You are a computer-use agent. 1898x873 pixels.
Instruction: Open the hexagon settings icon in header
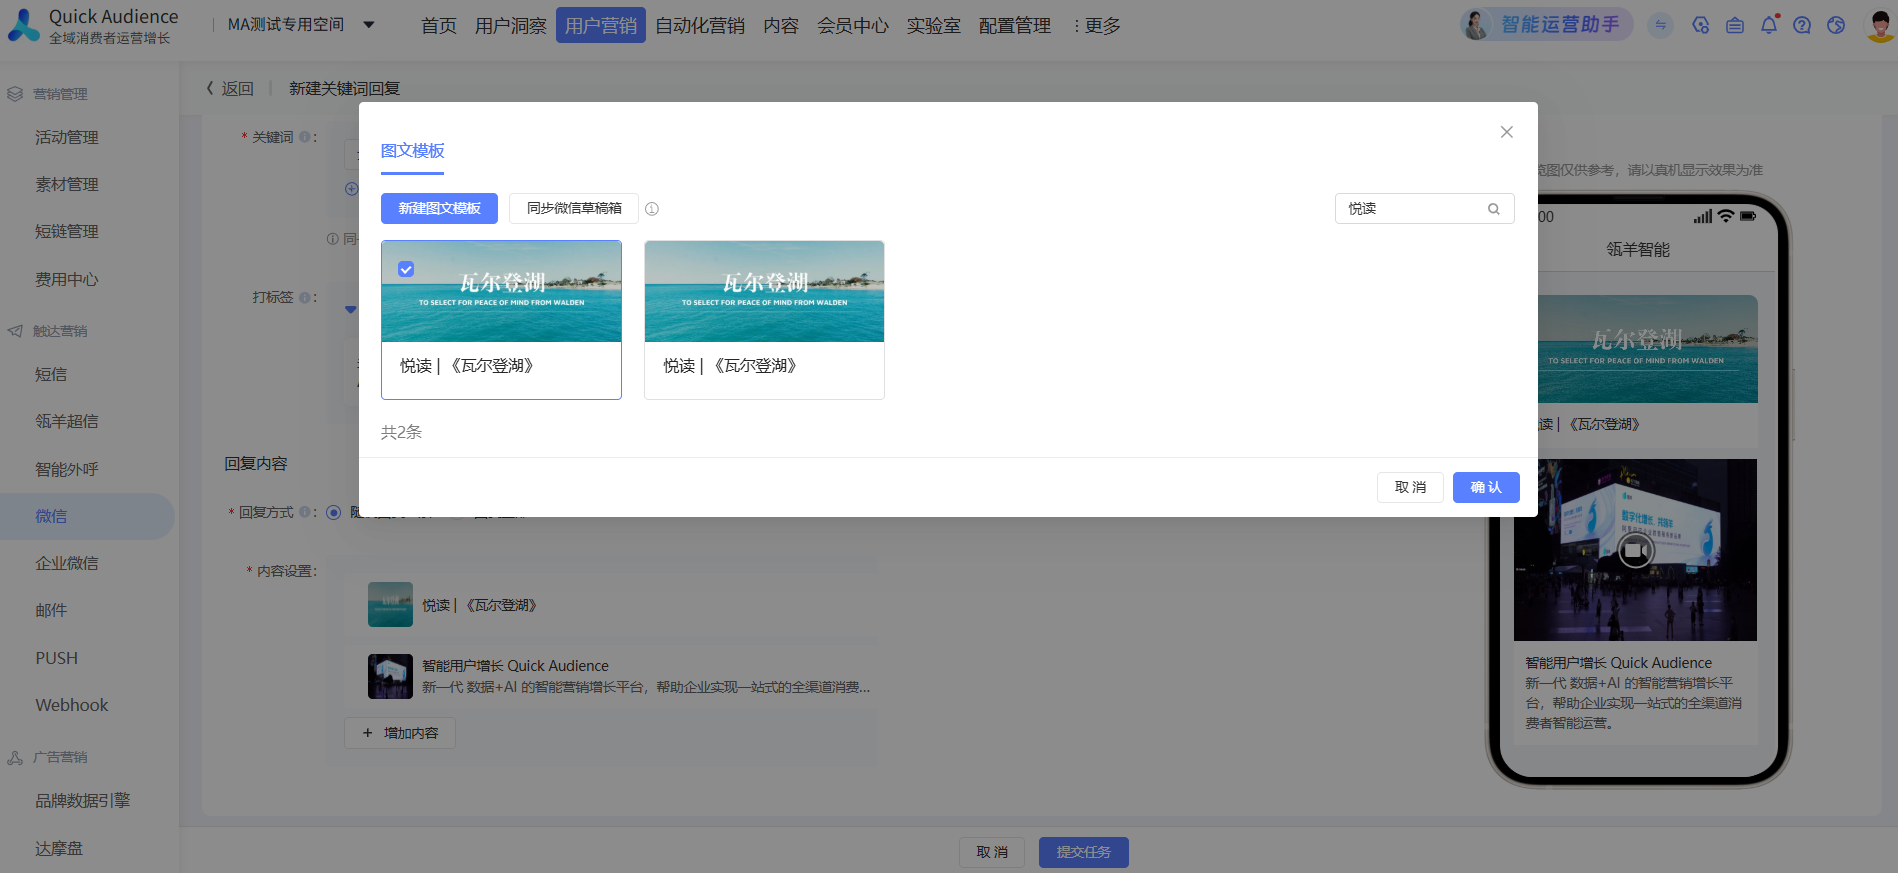[x=1701, y=25]
